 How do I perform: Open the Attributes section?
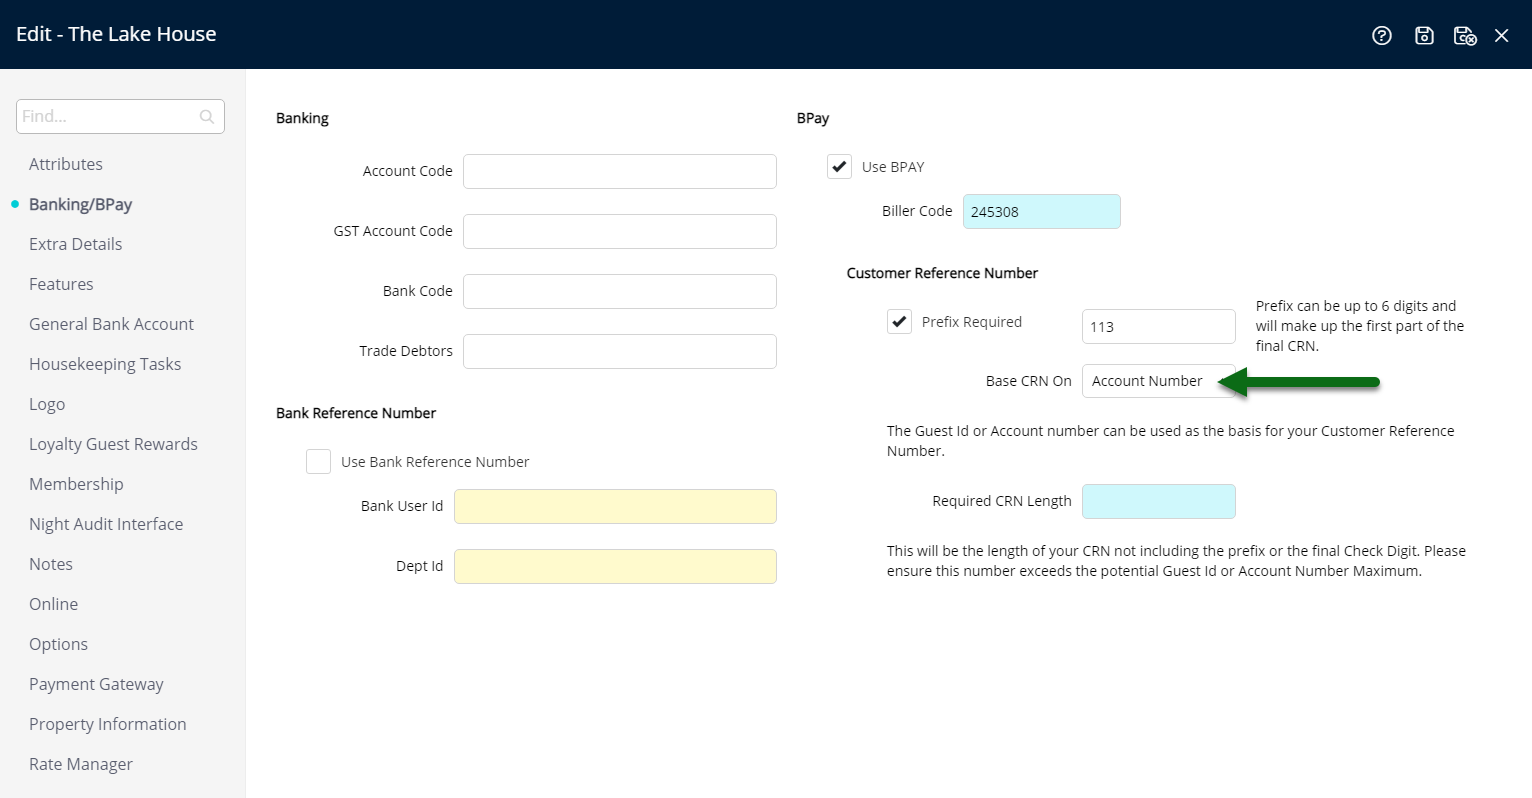[66, 164]
